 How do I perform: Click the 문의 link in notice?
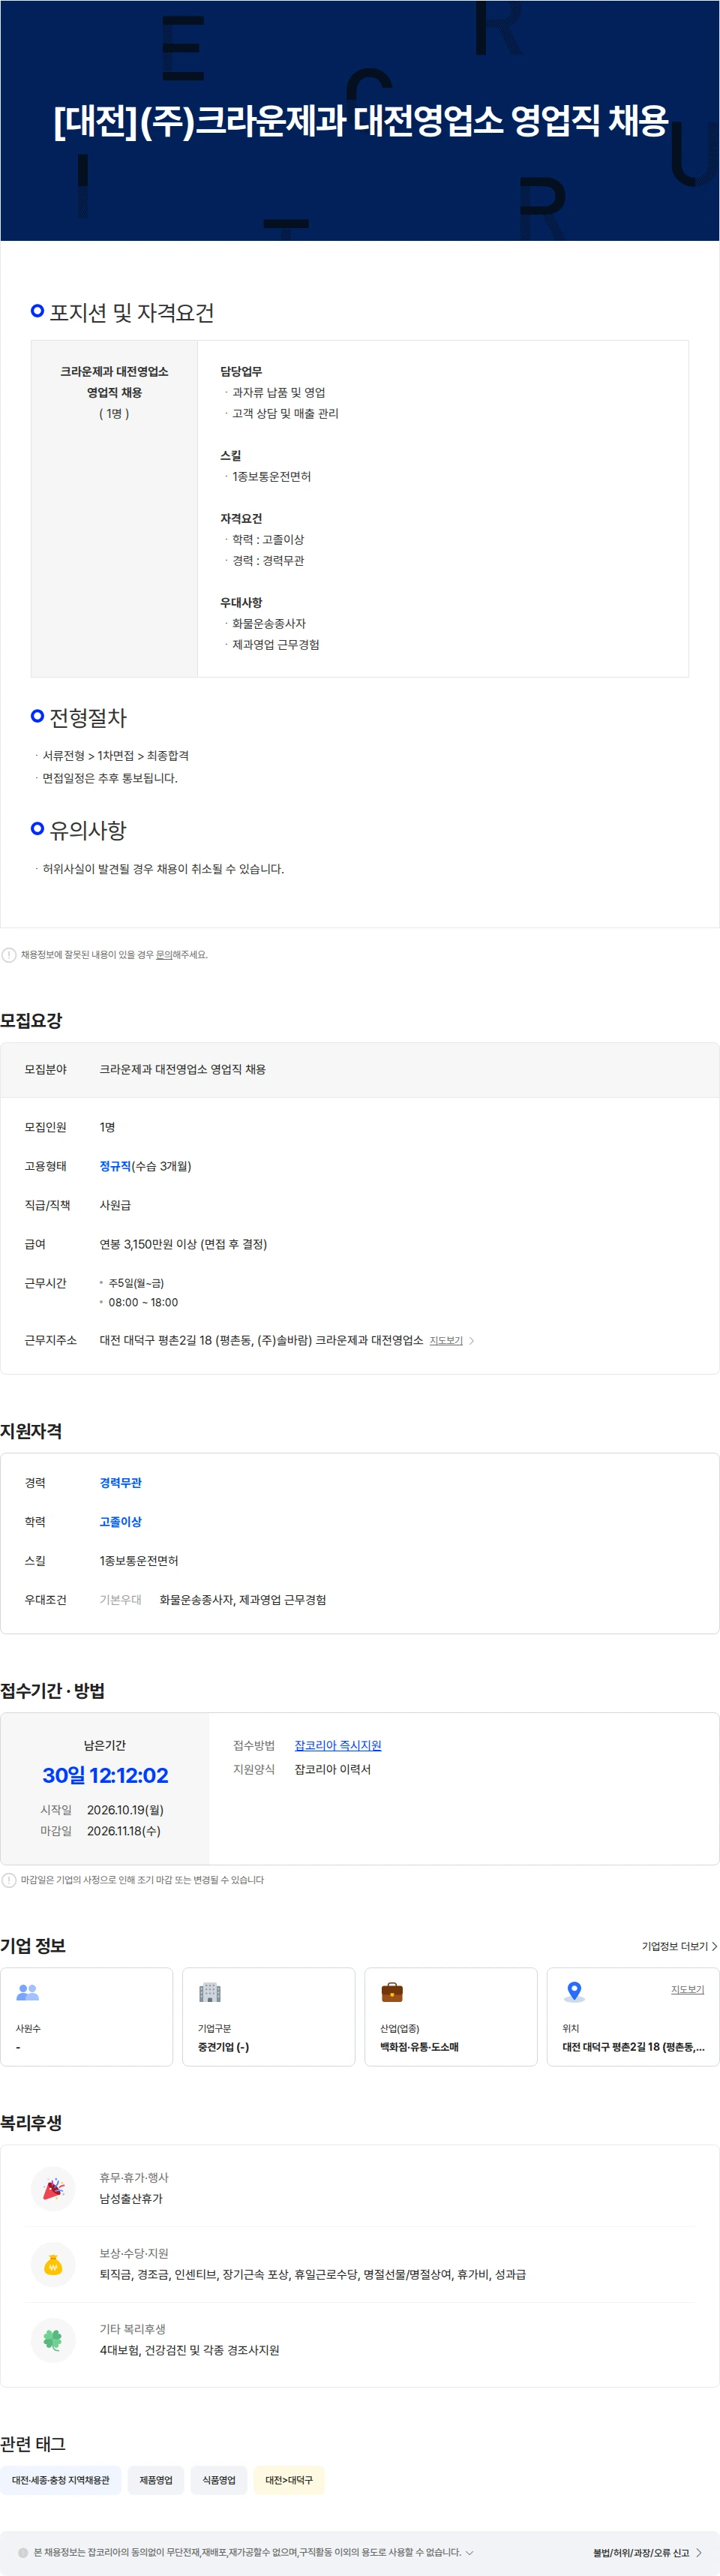[164, 955]
